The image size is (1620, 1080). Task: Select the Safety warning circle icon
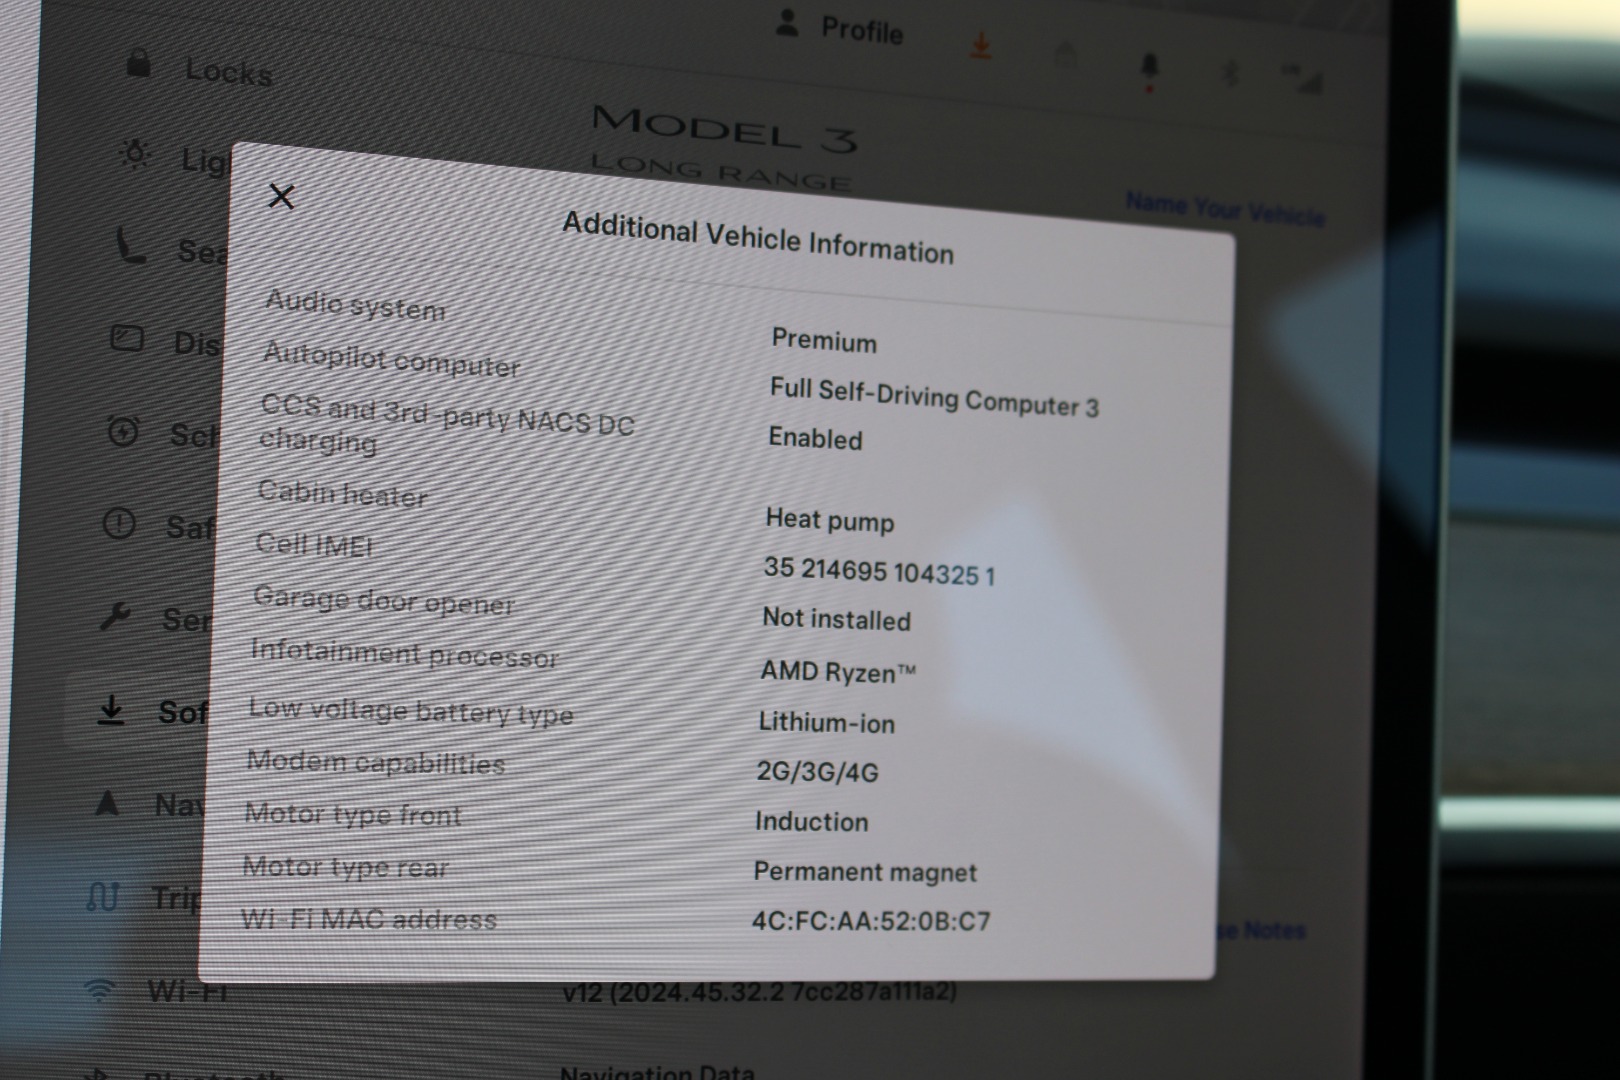(x=119, y=524)
